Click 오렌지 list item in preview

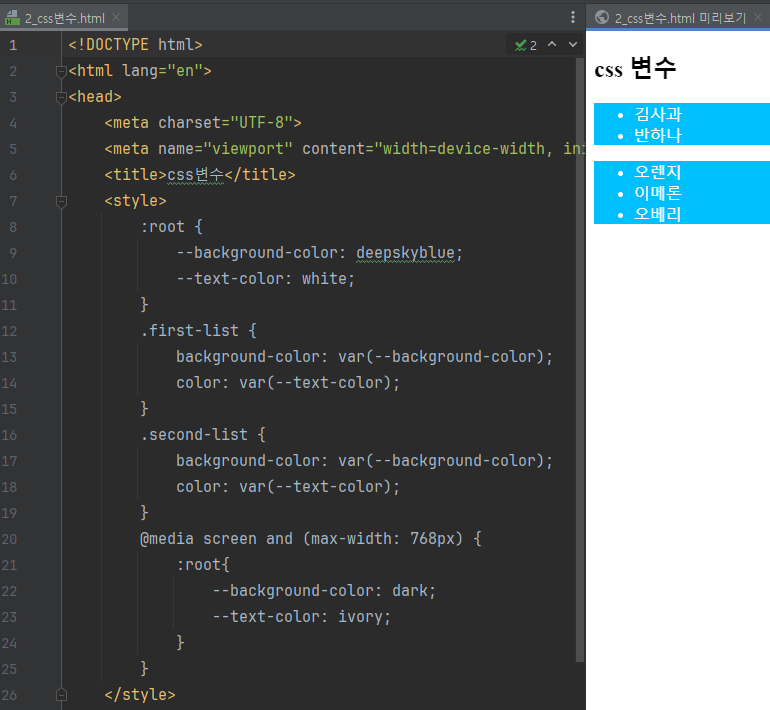pos(658,172)
